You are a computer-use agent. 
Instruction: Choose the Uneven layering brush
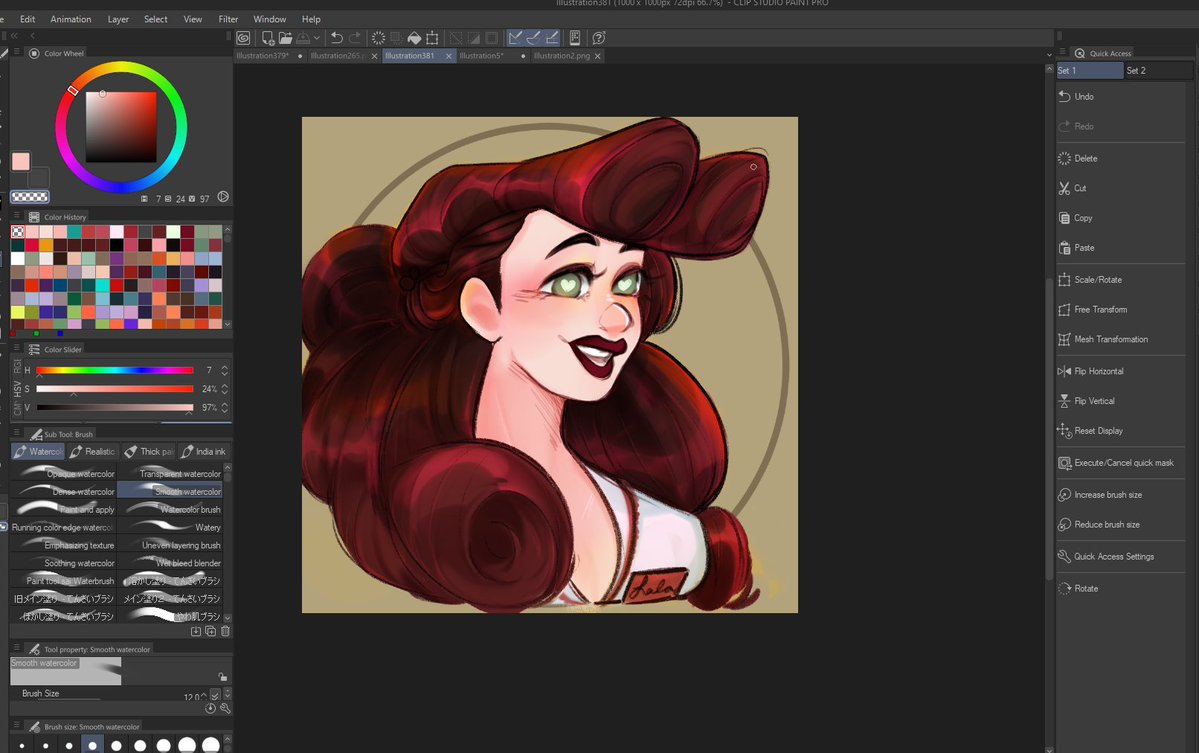point(170,545)
